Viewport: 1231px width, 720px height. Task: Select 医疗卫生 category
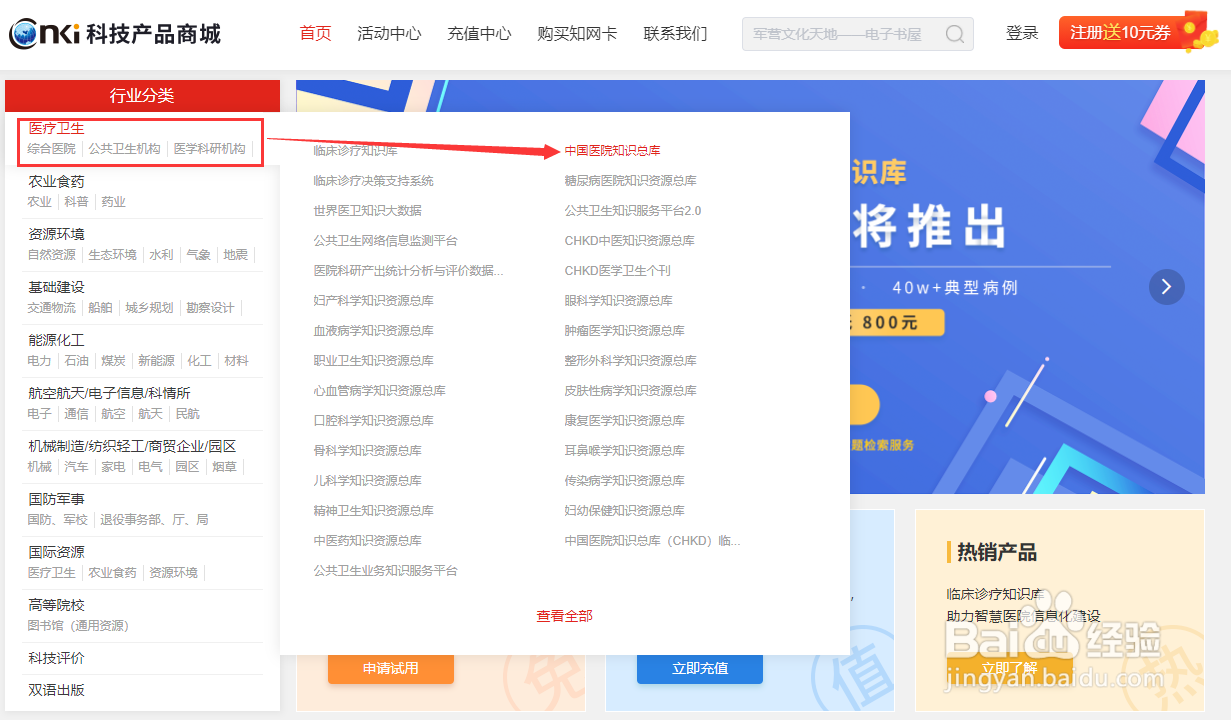point(57,128)
